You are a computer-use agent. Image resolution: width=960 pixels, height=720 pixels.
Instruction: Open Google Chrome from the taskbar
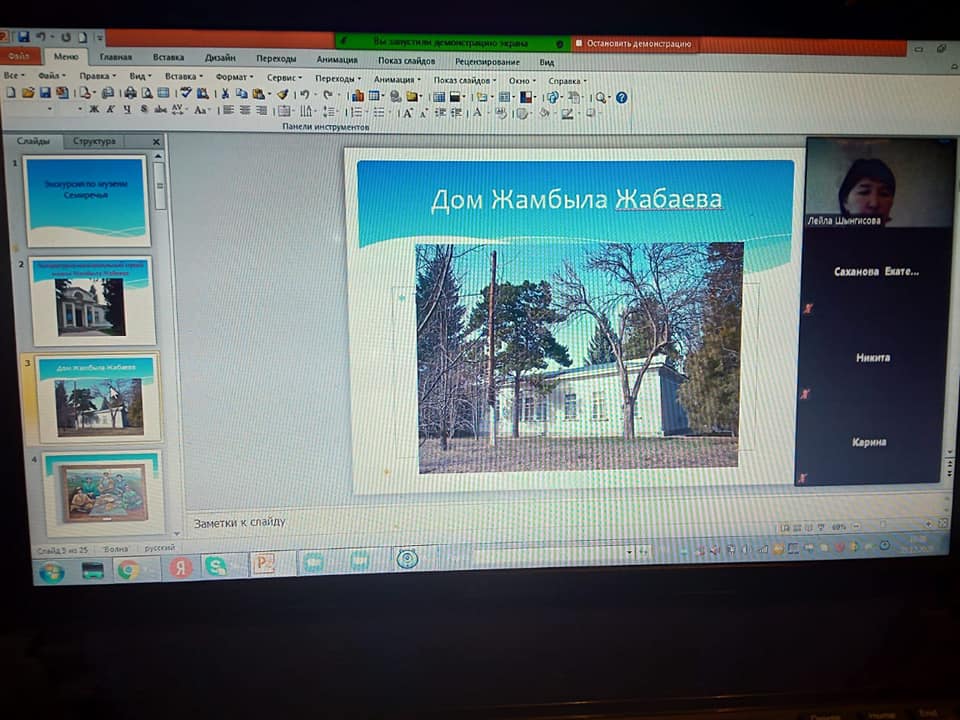(127, 569)
